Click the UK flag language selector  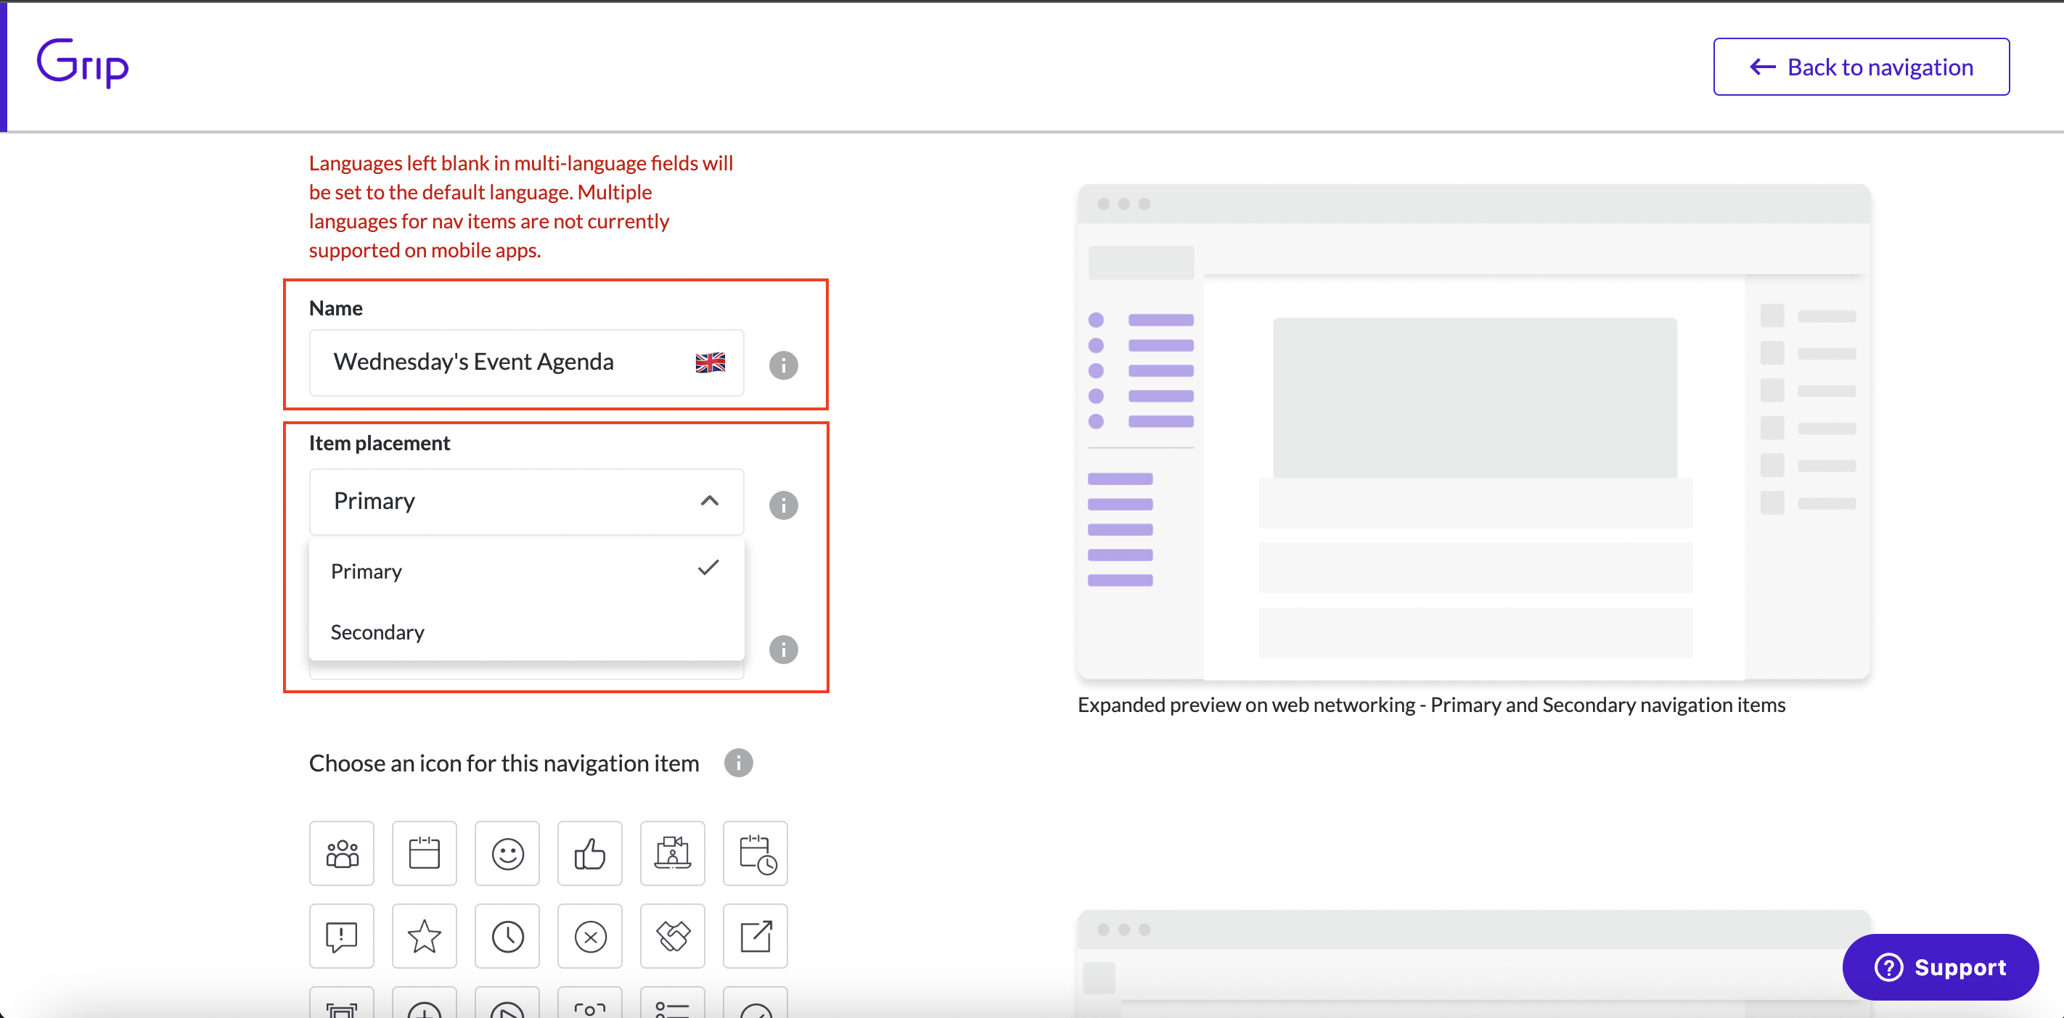709,362
